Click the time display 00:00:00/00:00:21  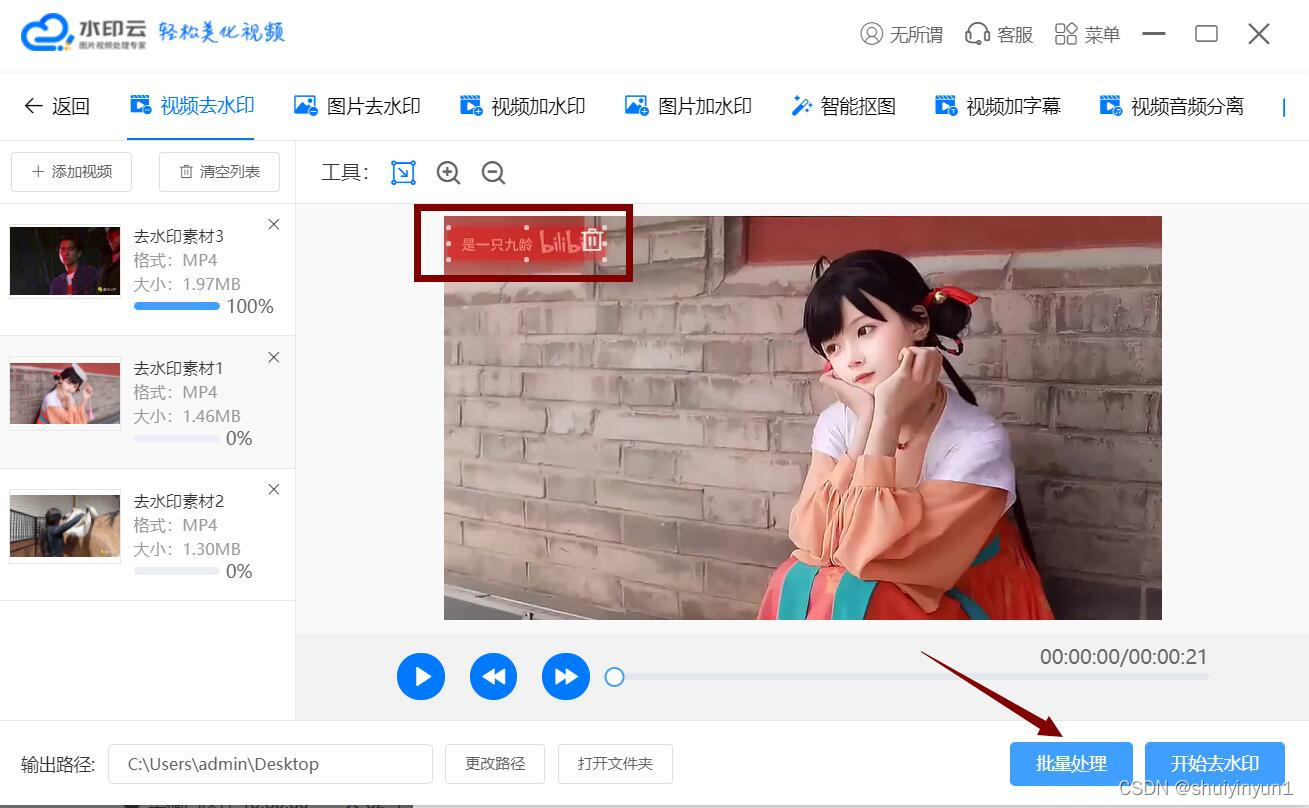(x=1124, y=657)
